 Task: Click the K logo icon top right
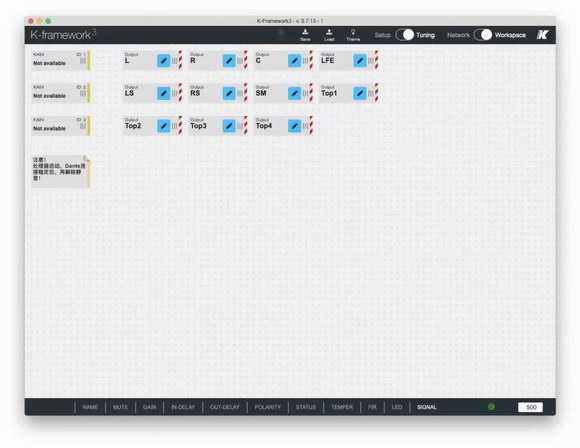pos(542,35)
